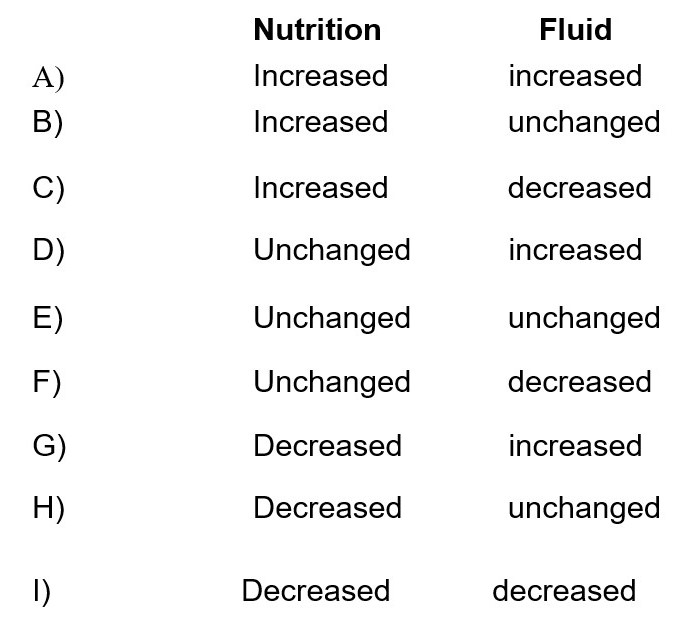Screen dimensions: 689x626
Task: Select option D) label
Action: coord(49,250)
